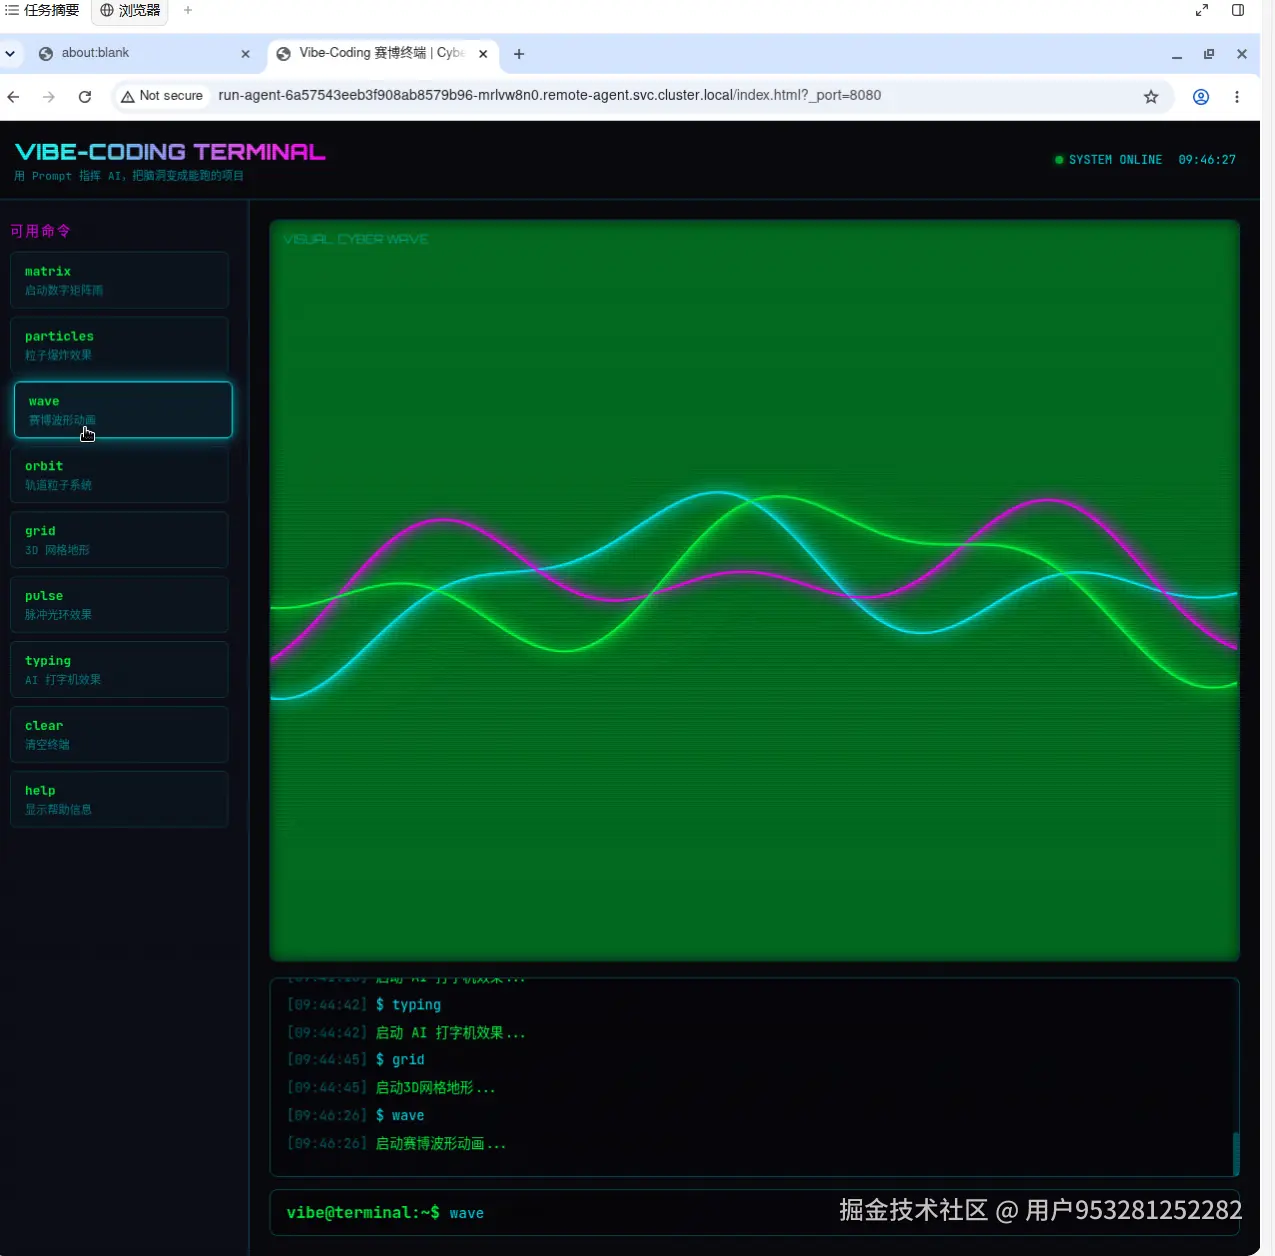The width and height of the screenshot is (1275, 1256).
Task: Click the '启动 AI 打字机效果...' log line
Action: point(450,1033)
